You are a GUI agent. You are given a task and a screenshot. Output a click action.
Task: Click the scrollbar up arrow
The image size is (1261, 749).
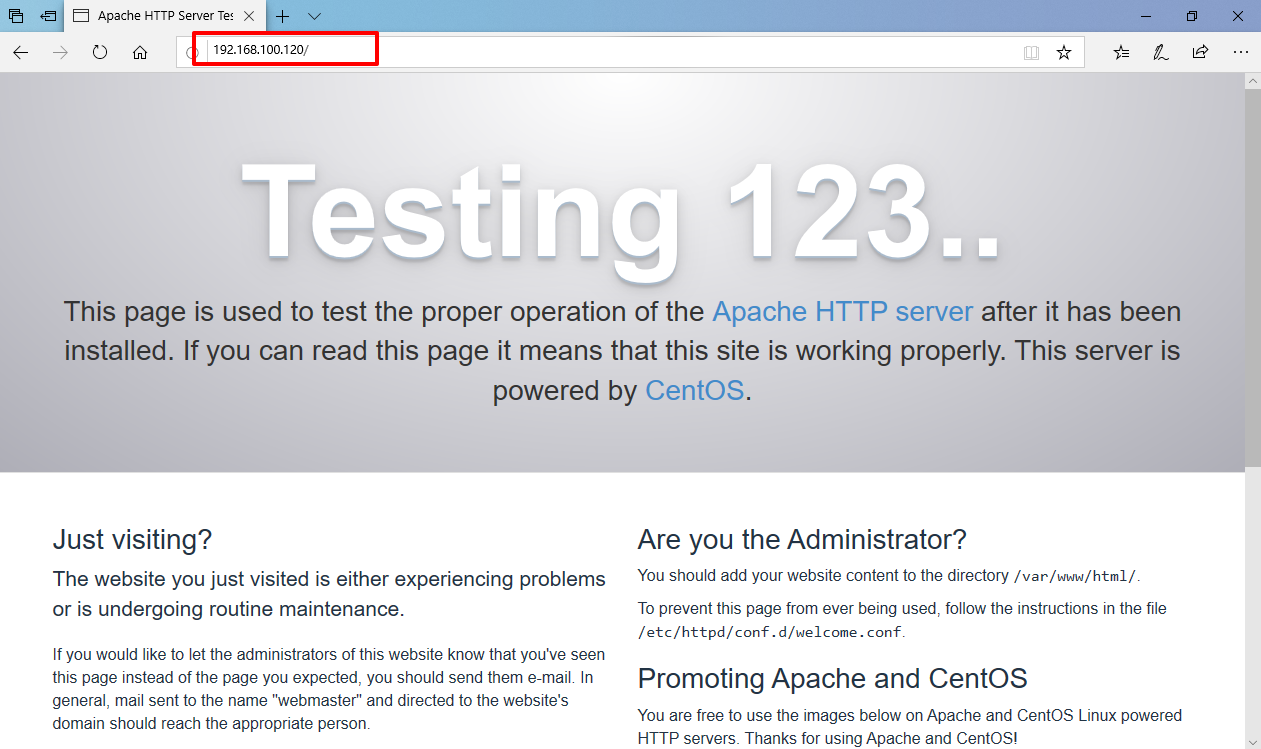(1252, 80)
